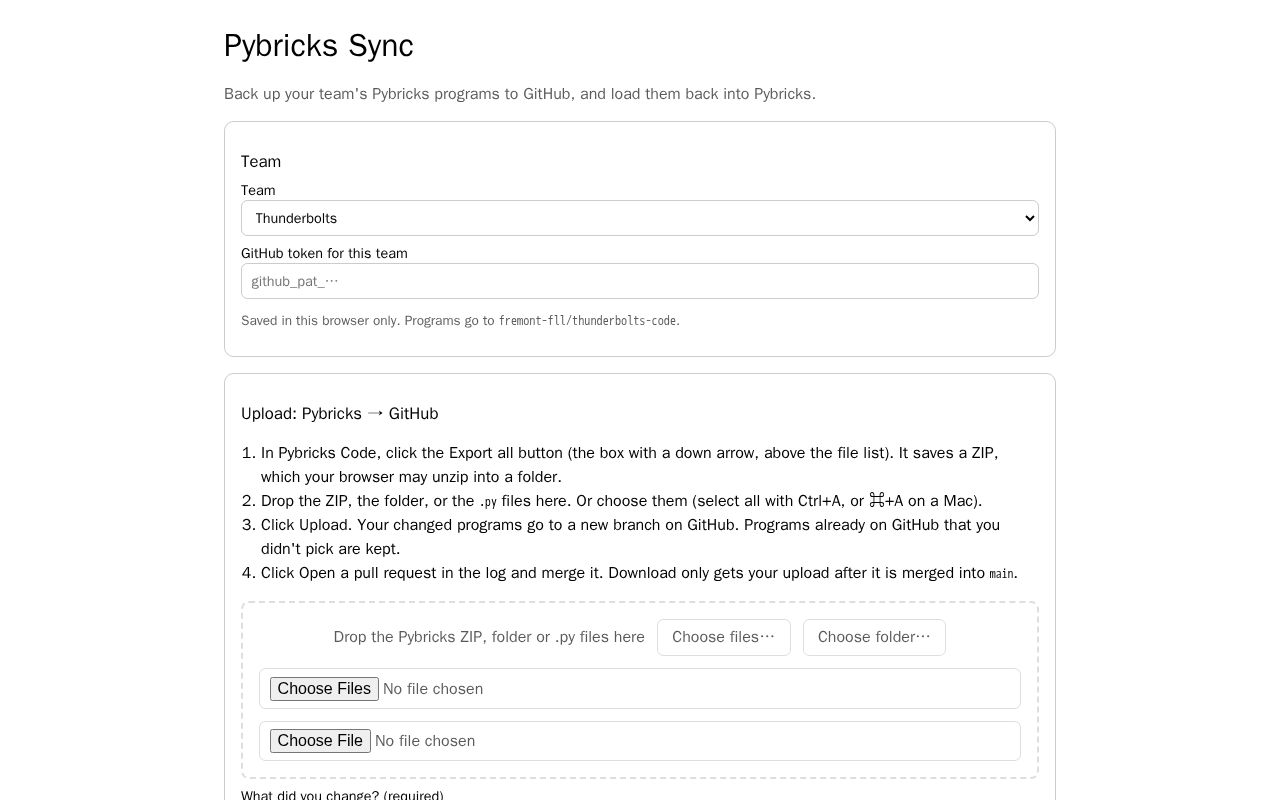Viewport: 1280px width, 800px height.
Task: Click the instruction step starting 'Click Upload'
Action: pos(630,537)
